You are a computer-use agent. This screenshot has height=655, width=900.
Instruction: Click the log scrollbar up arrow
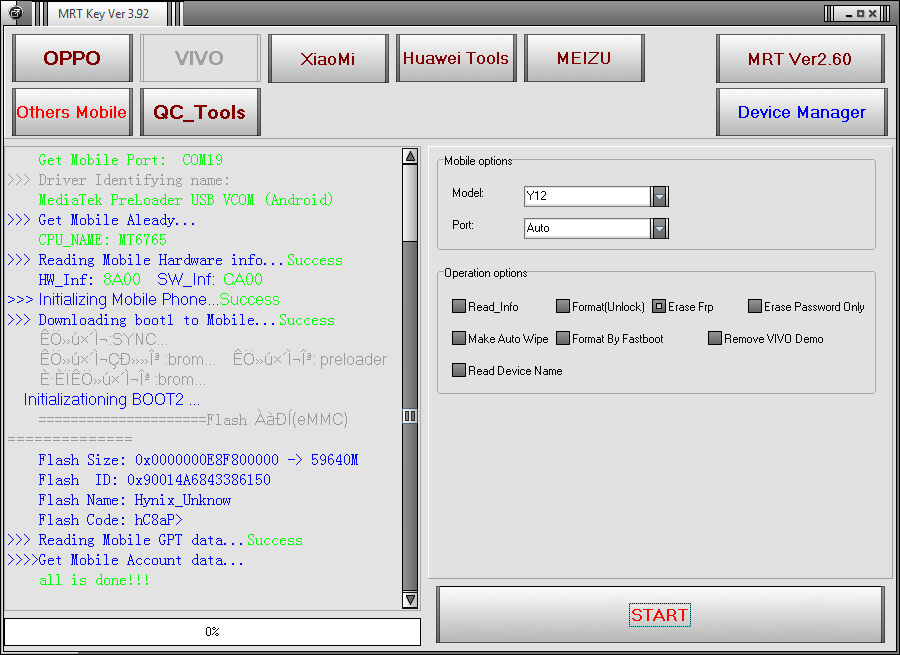click(410, 156)
